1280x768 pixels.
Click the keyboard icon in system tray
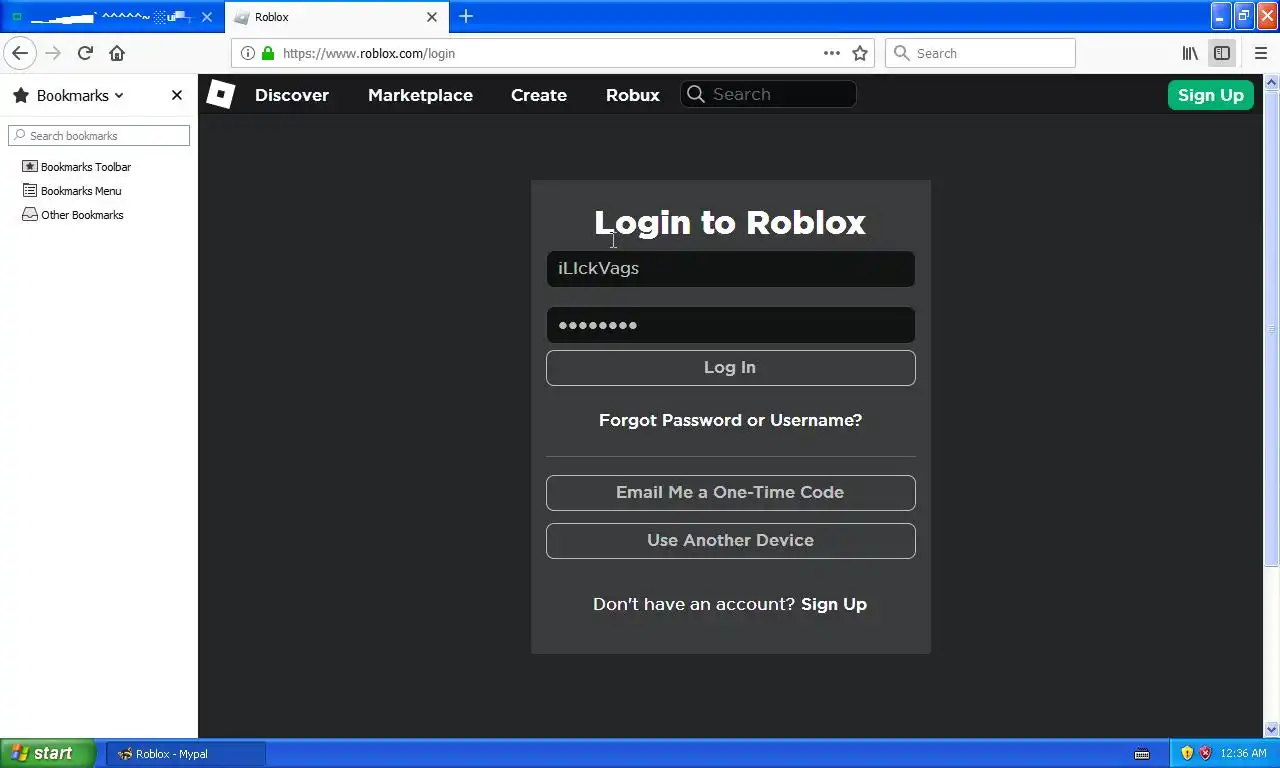[x=1142, y=754]
